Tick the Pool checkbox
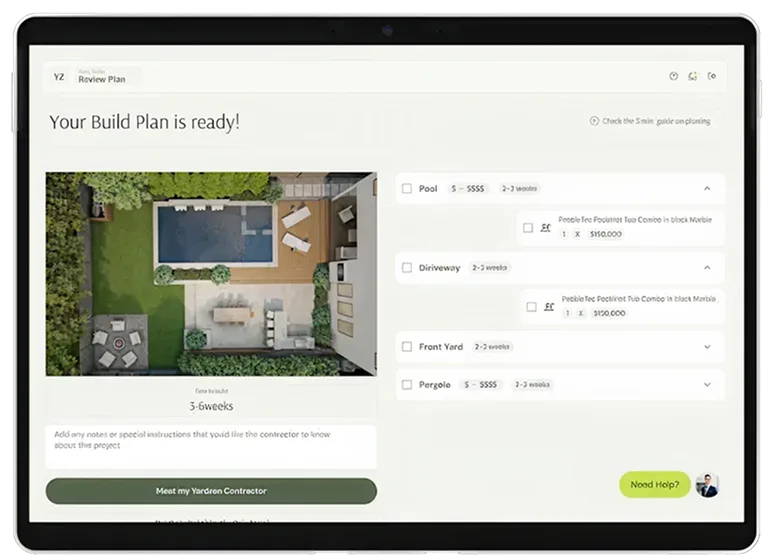Screen dimensions: 768x560 click(407, 189)
